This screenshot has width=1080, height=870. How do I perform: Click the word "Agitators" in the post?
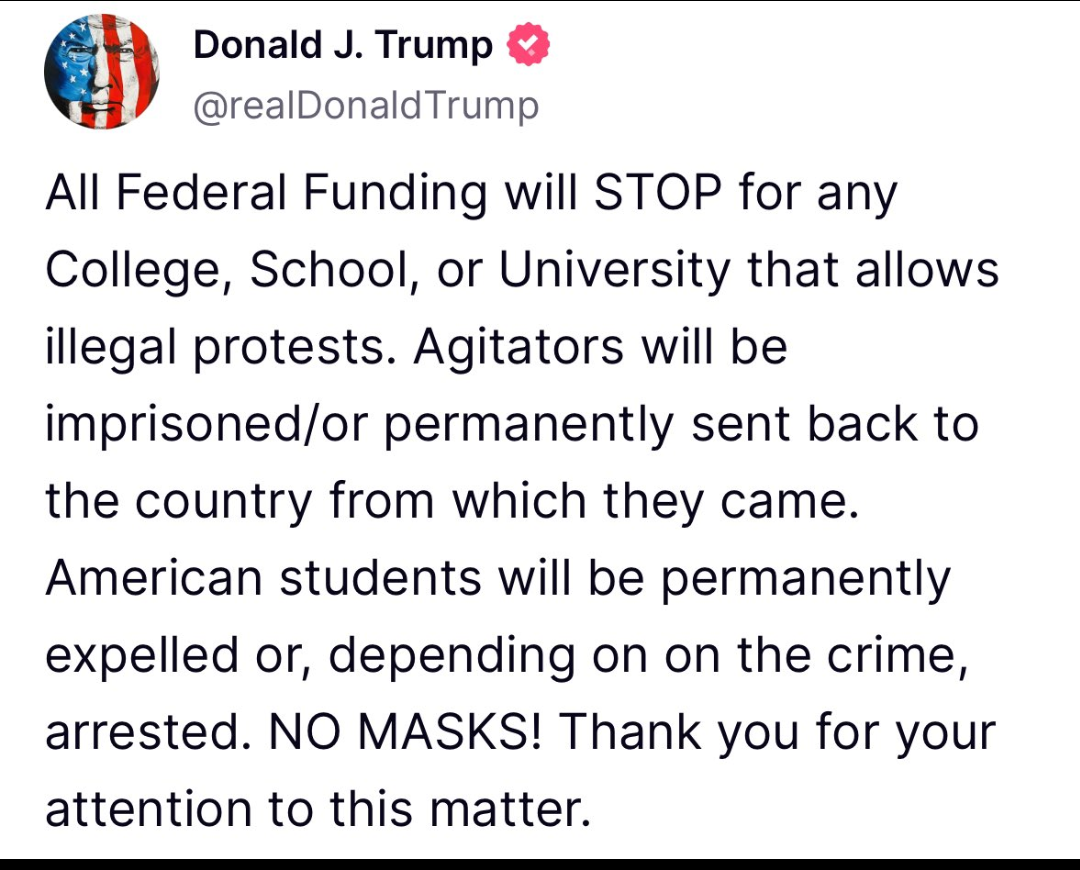click(x=518, y=348)
